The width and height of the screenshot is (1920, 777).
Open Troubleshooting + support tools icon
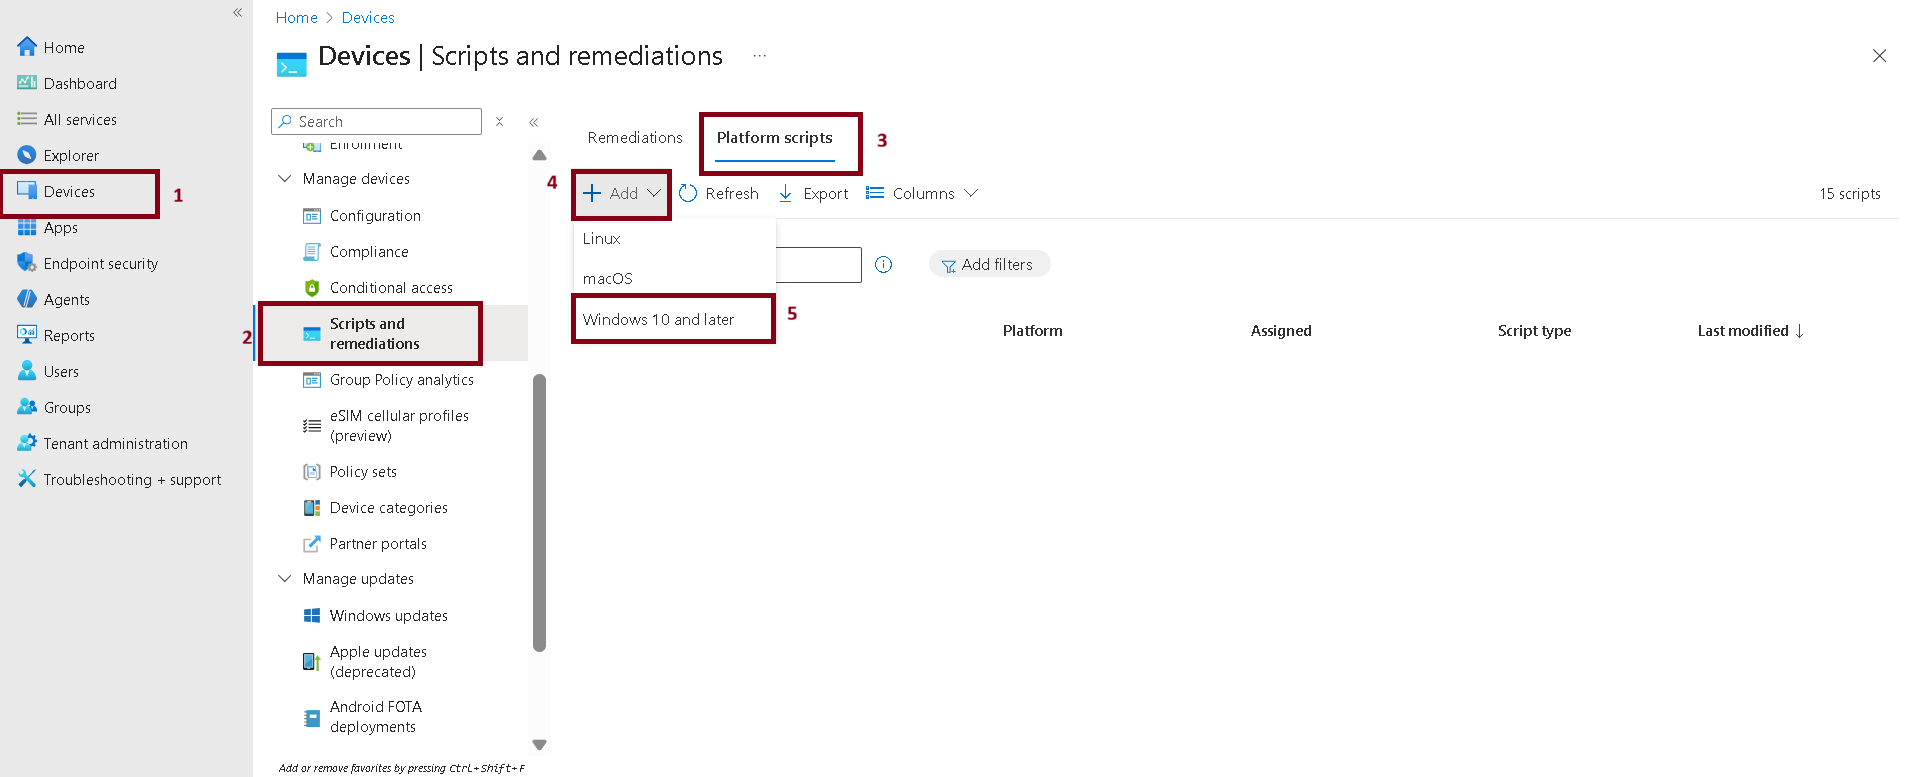[x=27, y=479]
